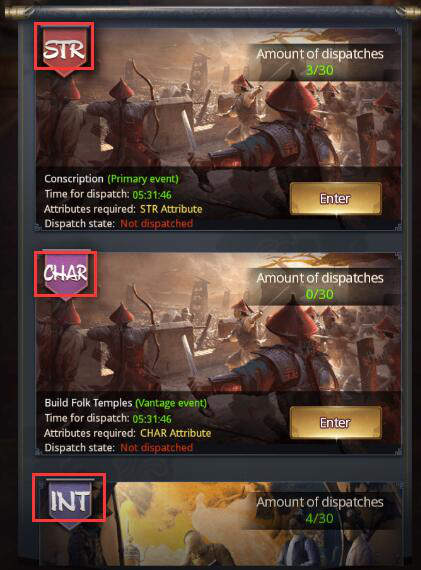The image size is (421, 570).
Task: Click the INT attribute badge
Action: coord(70,502)
